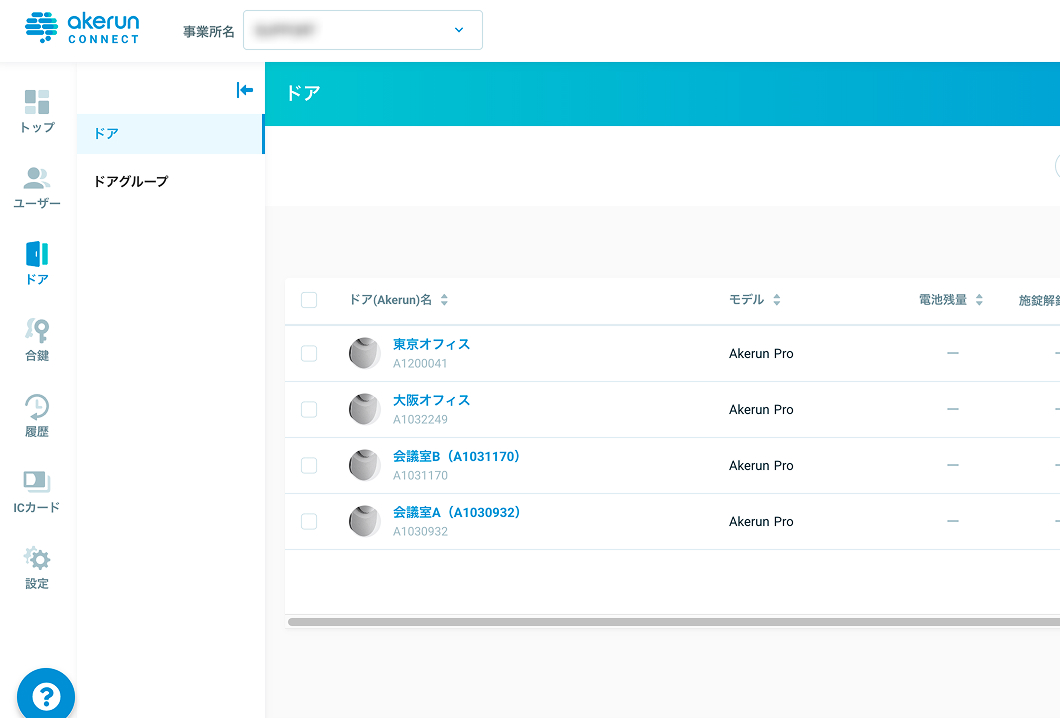Click the 事業所名 label
The height and width of the screenshot is (718, 1060).
[x=209, y=31]
